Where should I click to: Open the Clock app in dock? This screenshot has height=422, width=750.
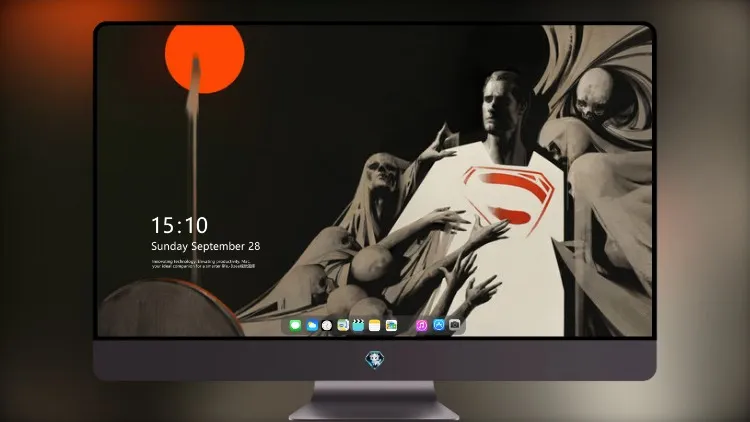pyautogui.click(x=327, y=325)
